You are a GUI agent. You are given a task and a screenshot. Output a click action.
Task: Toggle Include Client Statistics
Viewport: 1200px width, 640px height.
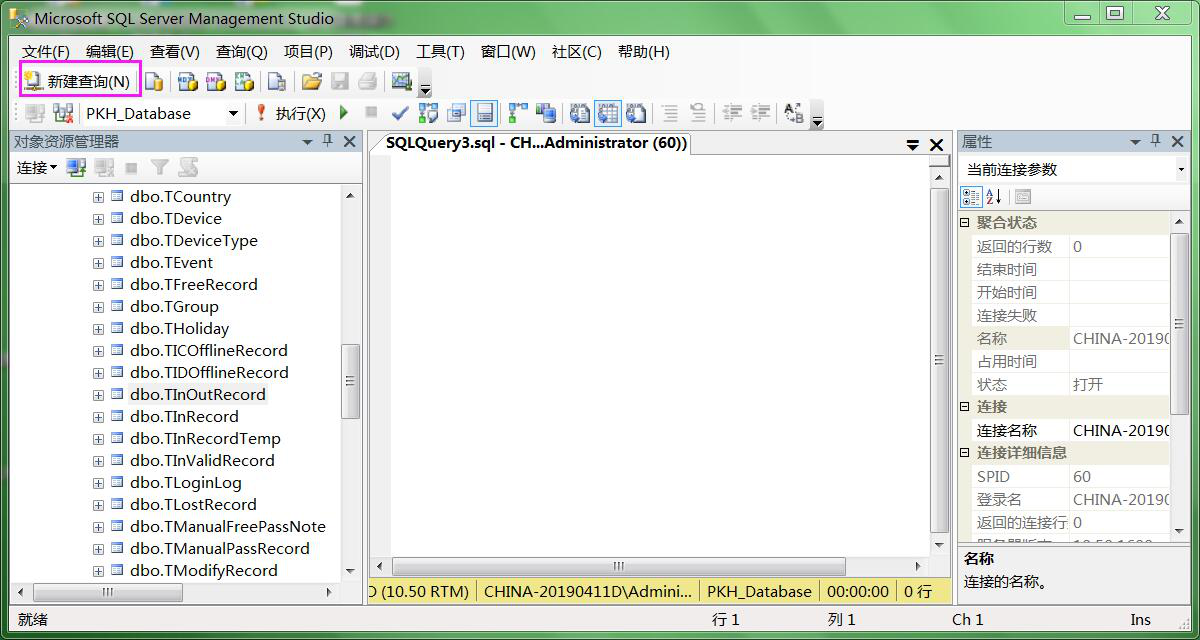546,113
